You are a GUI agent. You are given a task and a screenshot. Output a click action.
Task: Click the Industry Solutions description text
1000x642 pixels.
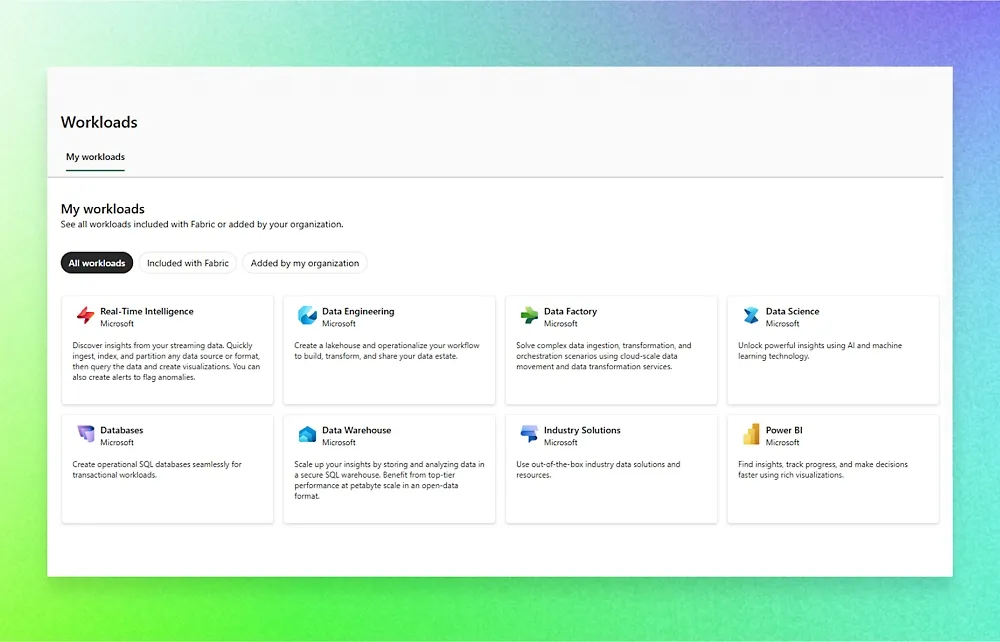(x=598, y=470)
